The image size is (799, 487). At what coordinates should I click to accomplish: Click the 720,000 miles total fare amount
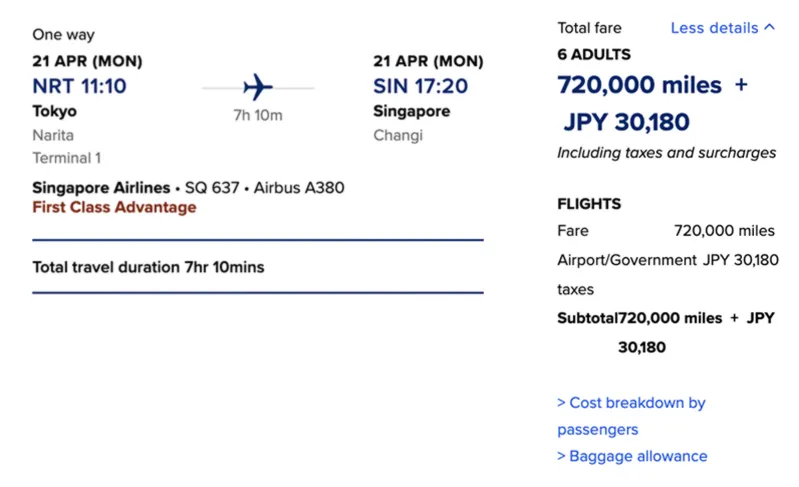pos(639,86)
